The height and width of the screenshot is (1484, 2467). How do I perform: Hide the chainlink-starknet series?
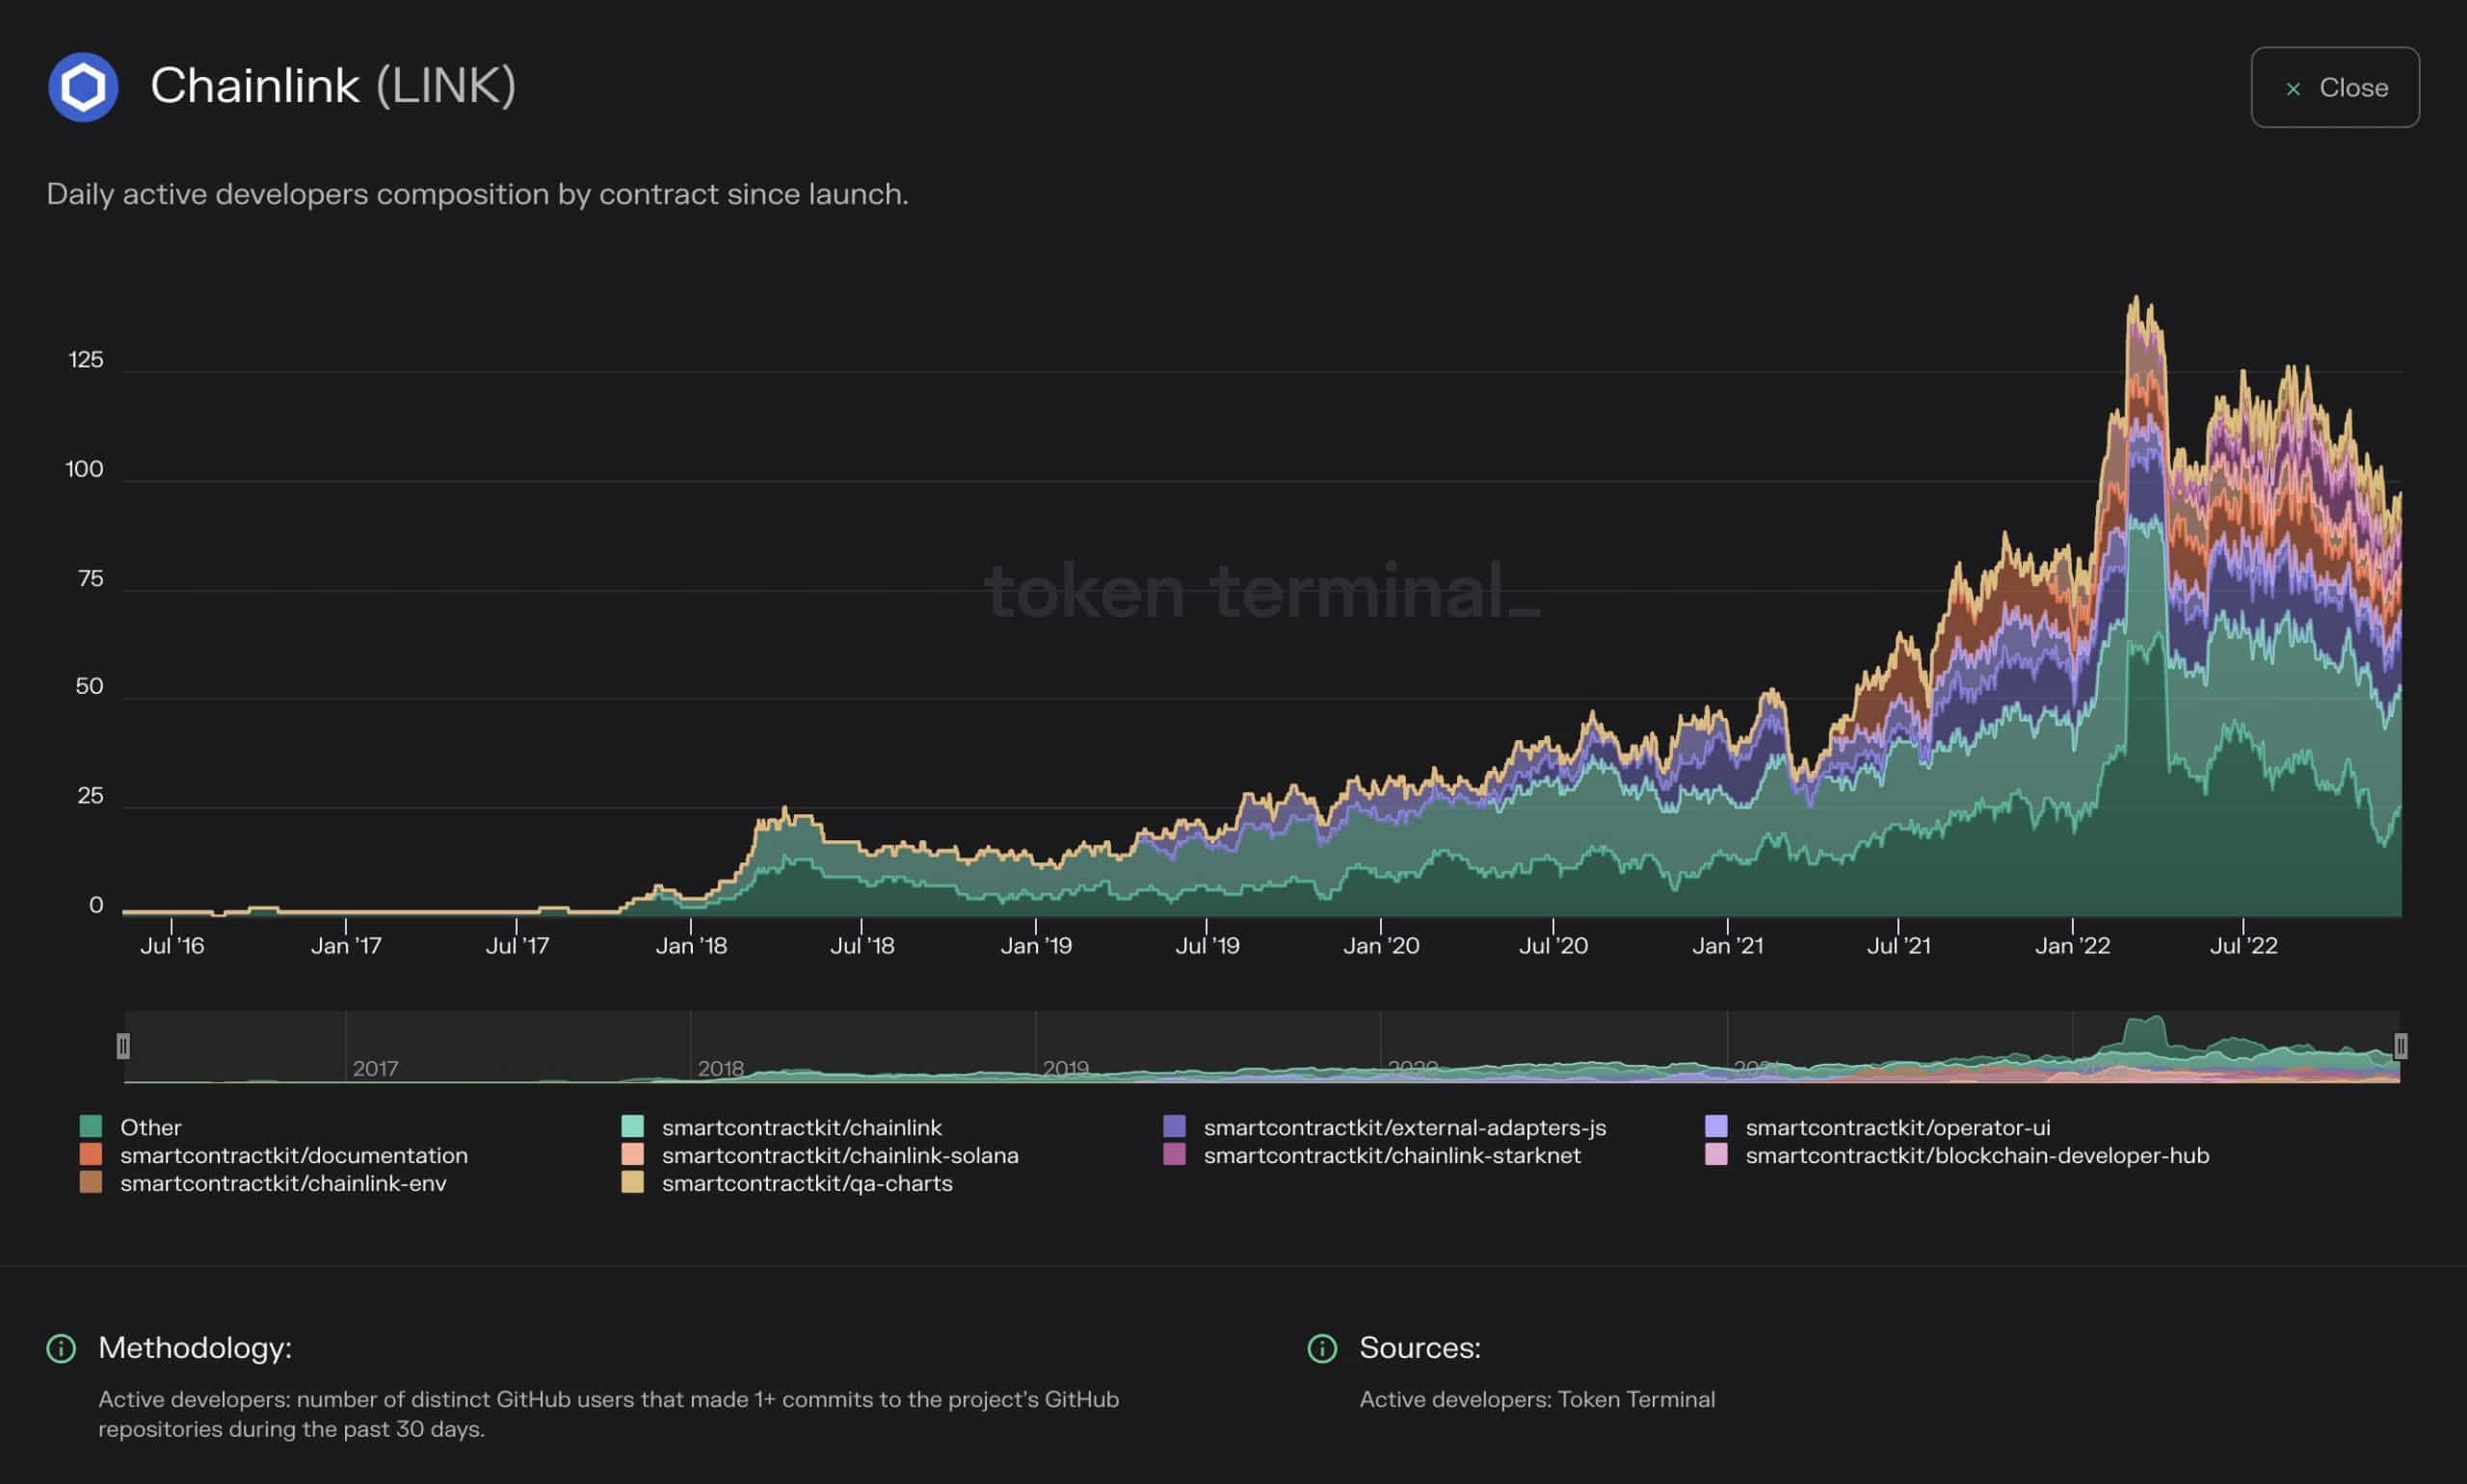(1391, 1155)
